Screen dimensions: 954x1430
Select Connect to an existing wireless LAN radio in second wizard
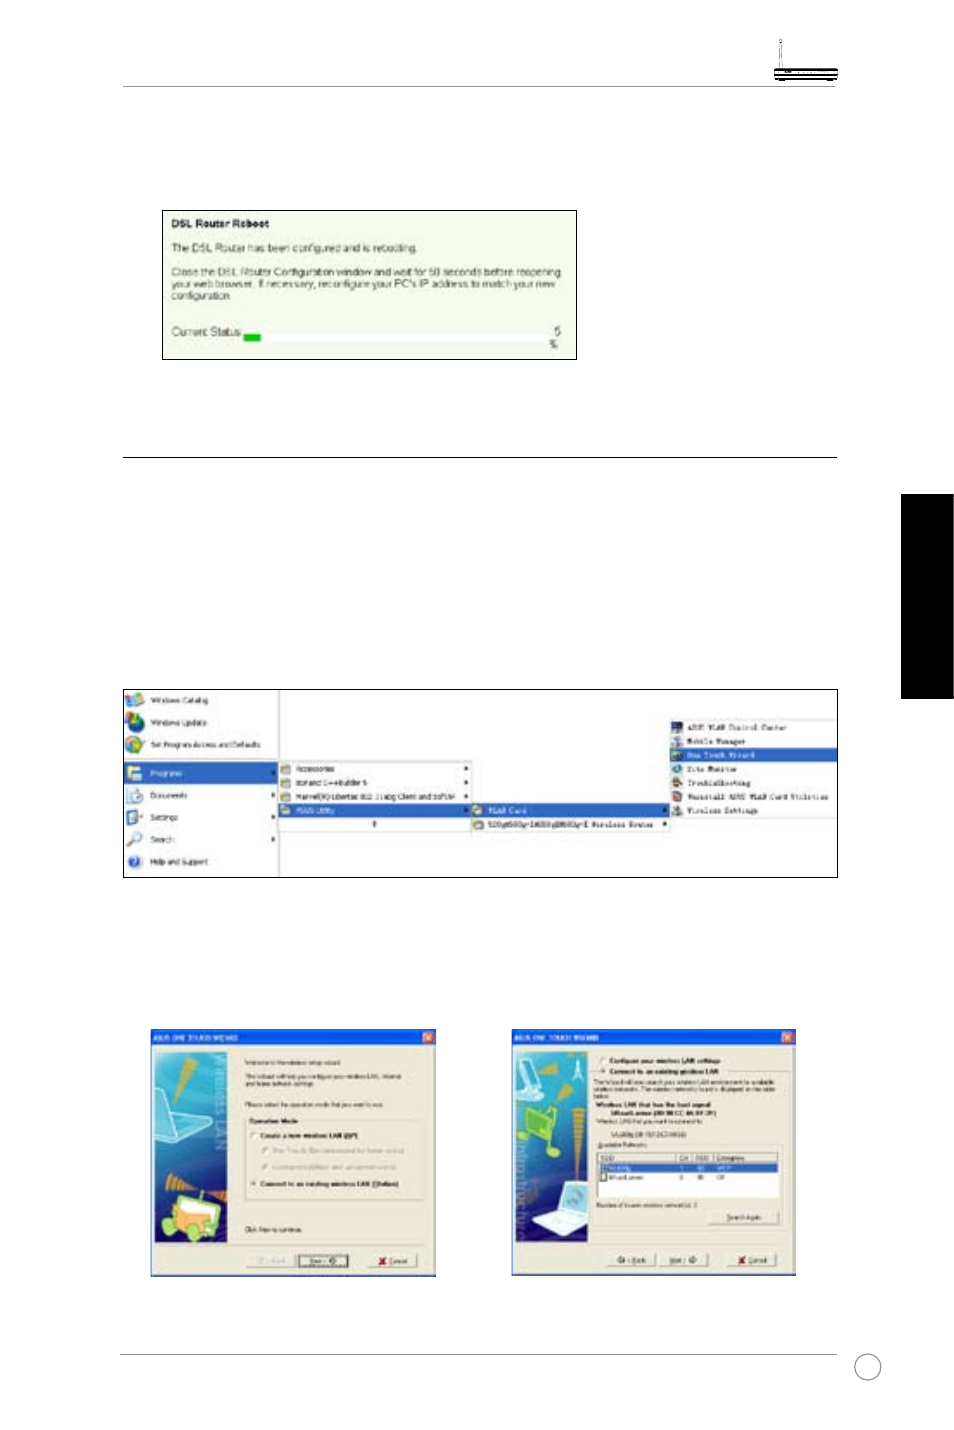(602, 1071)
